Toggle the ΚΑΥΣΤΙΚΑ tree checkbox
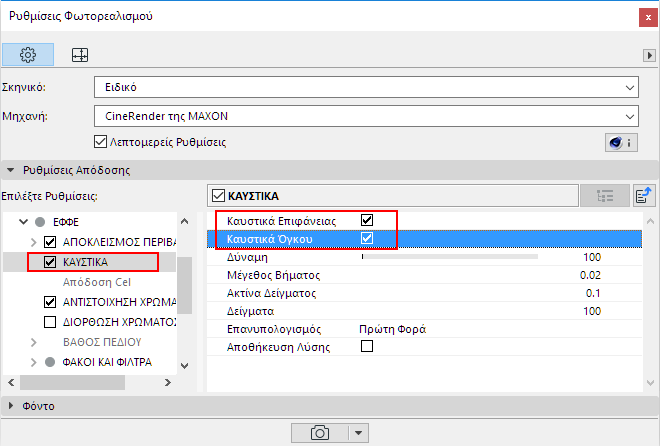 tap(50, 262)
